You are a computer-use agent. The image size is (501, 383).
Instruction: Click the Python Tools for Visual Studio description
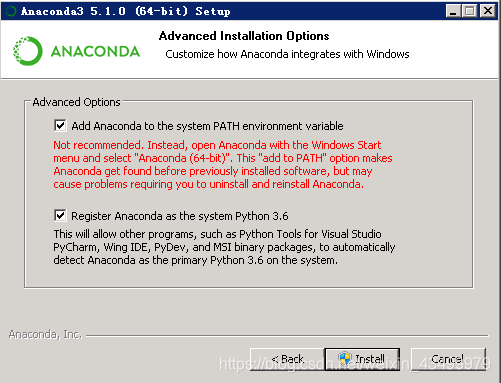click(224, 247)
